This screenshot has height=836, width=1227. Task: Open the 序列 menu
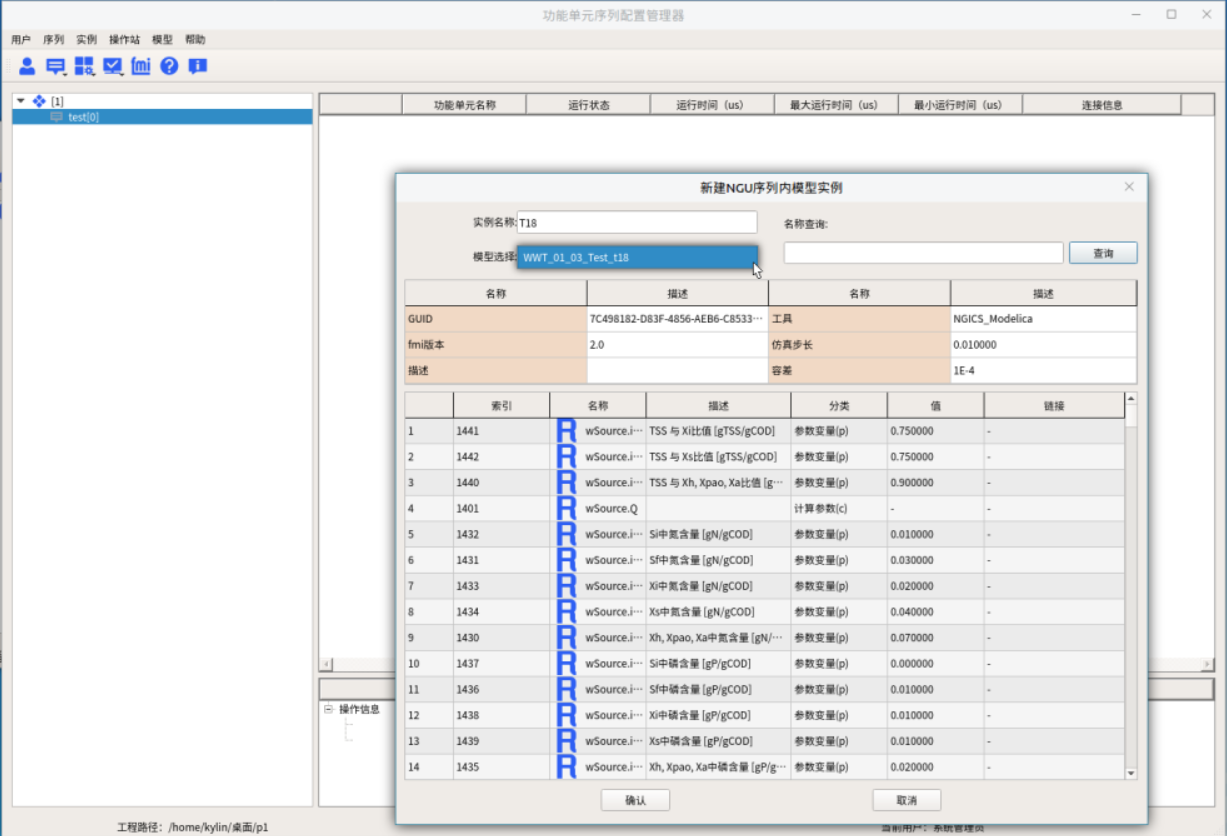coord(54,40)
